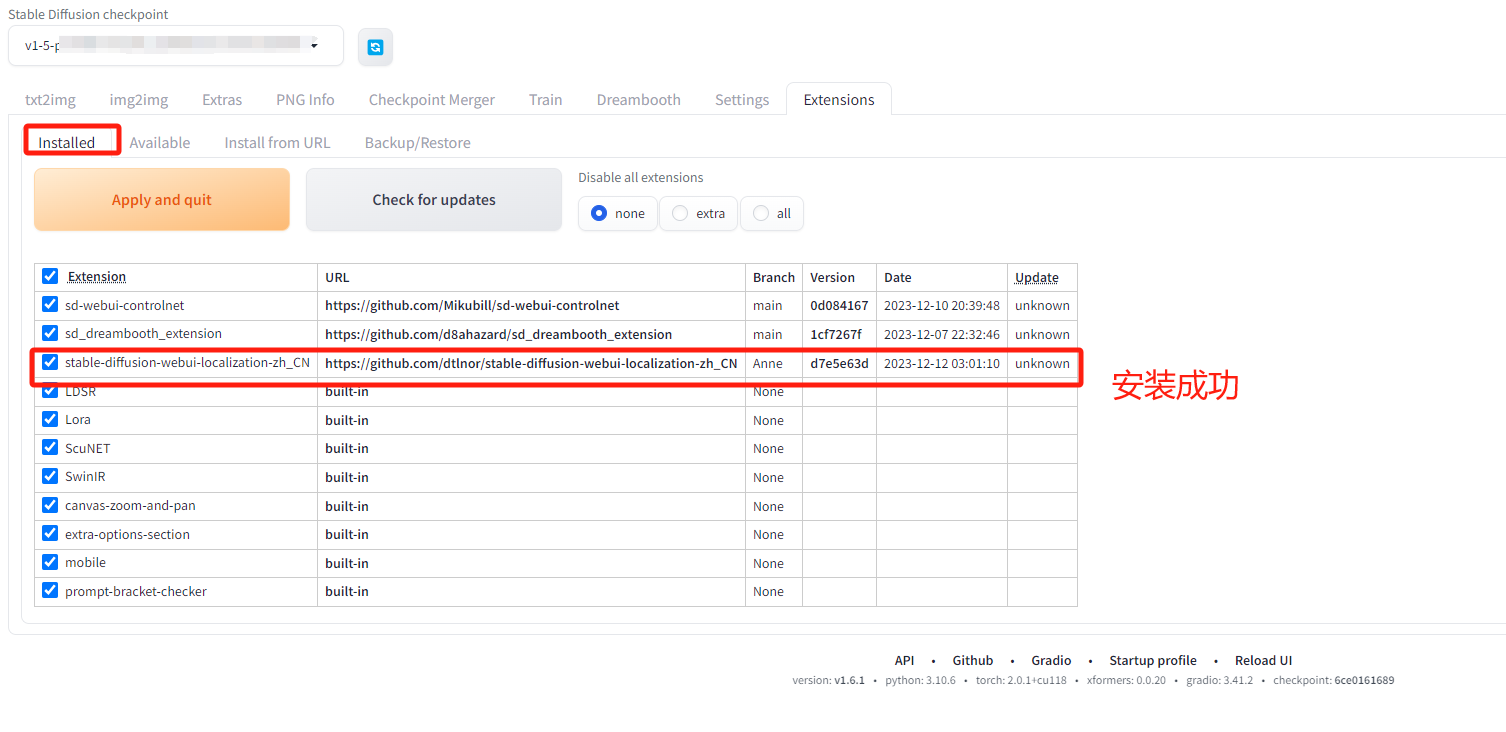Click the checkpoint hash 6ce0161689 in footer
1506x732 pixels.
tap(1364, 680)
